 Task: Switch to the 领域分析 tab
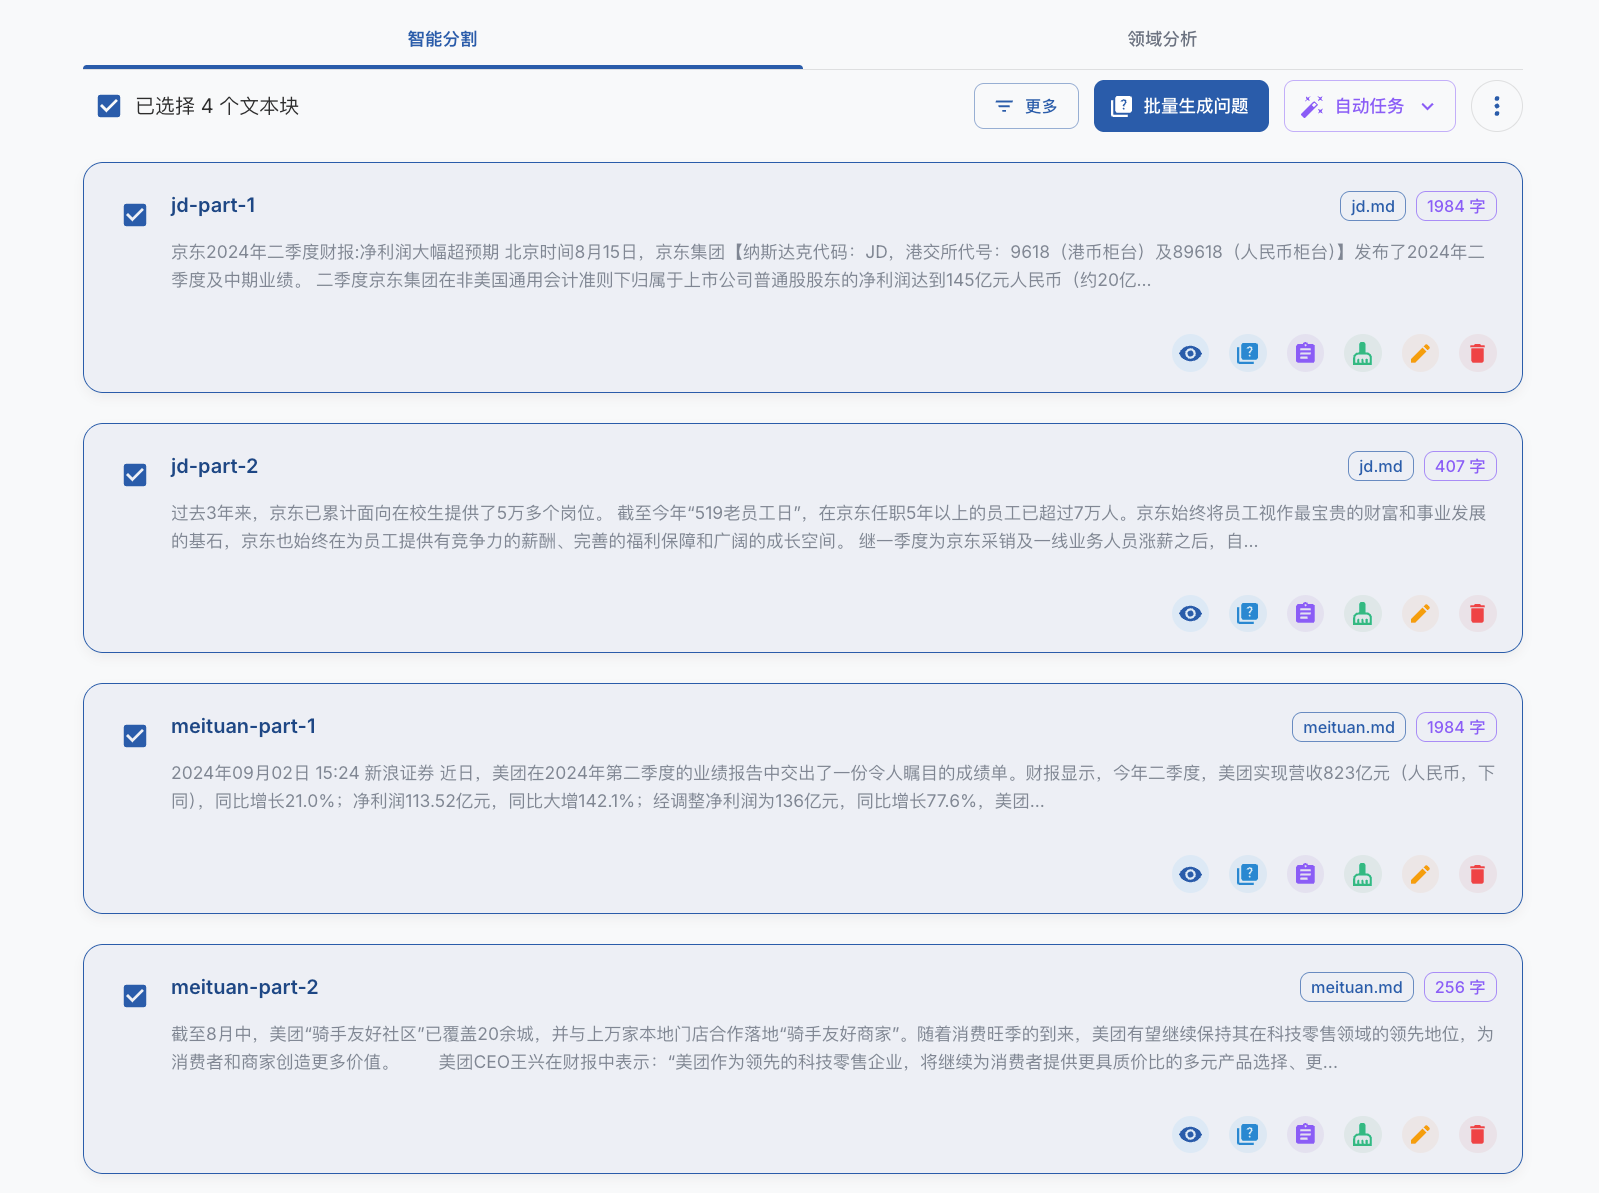pyautogui.click(x=1162, y=39)
